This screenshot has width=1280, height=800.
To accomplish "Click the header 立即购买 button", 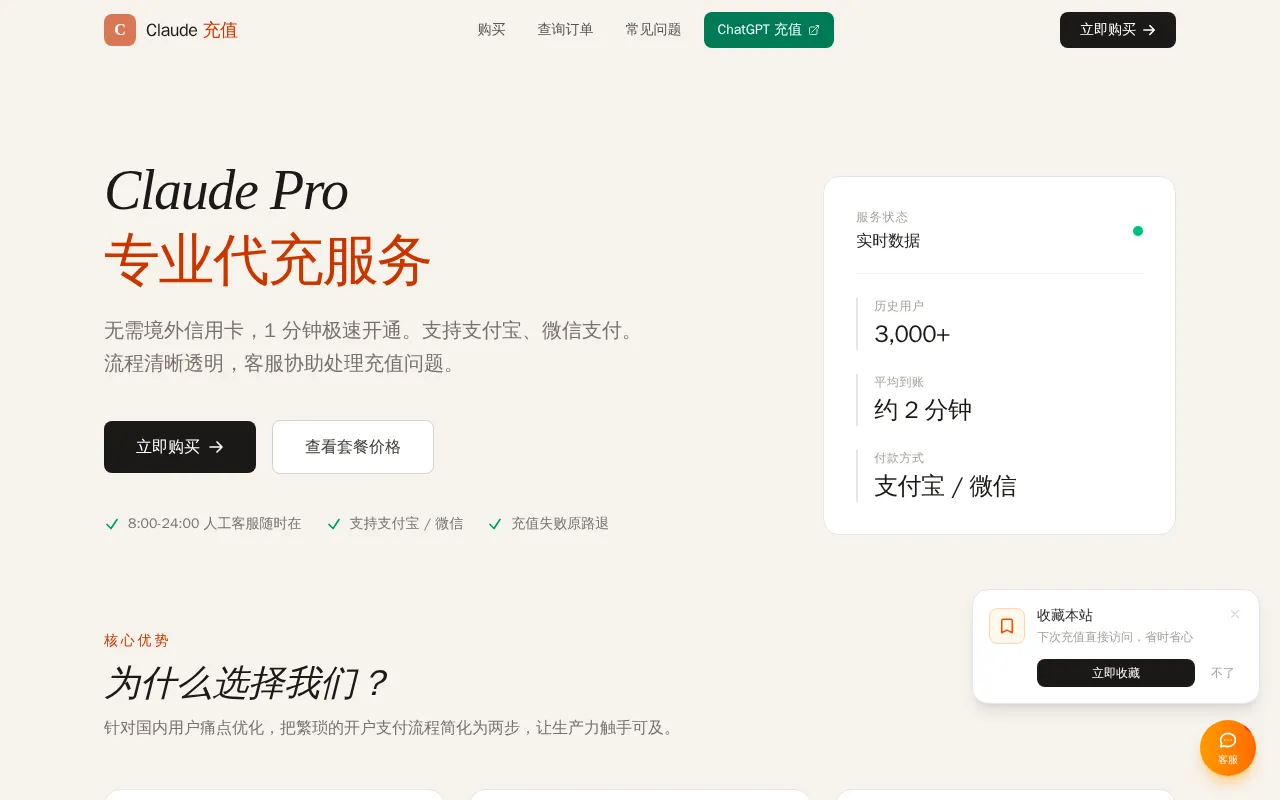I will coord(1118,30).
